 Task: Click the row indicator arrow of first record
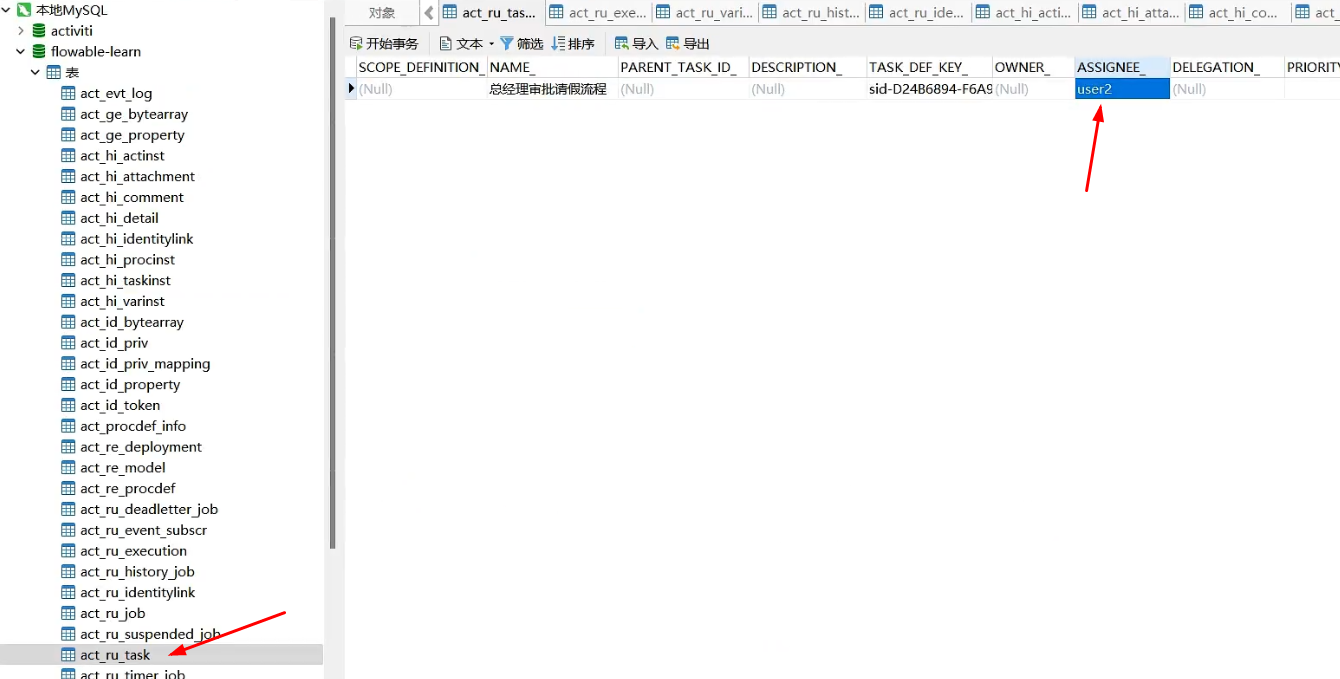pos(351,89)
